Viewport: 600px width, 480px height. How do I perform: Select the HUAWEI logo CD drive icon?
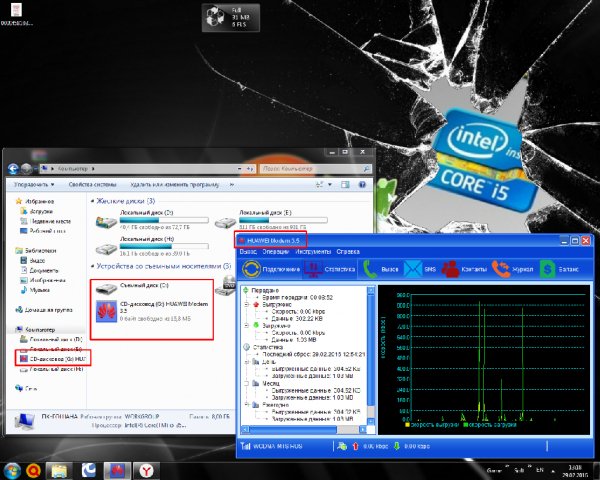106,311
